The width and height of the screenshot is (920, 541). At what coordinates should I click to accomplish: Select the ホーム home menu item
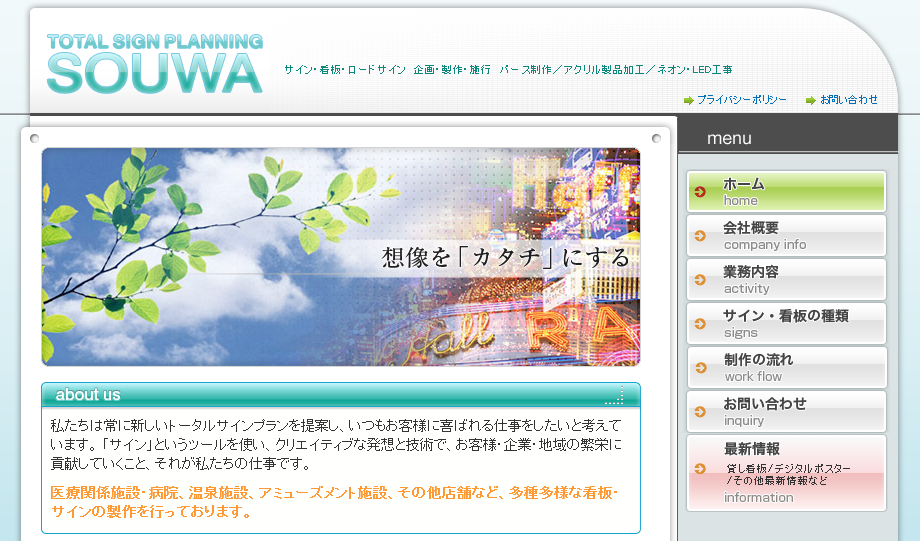786,192
